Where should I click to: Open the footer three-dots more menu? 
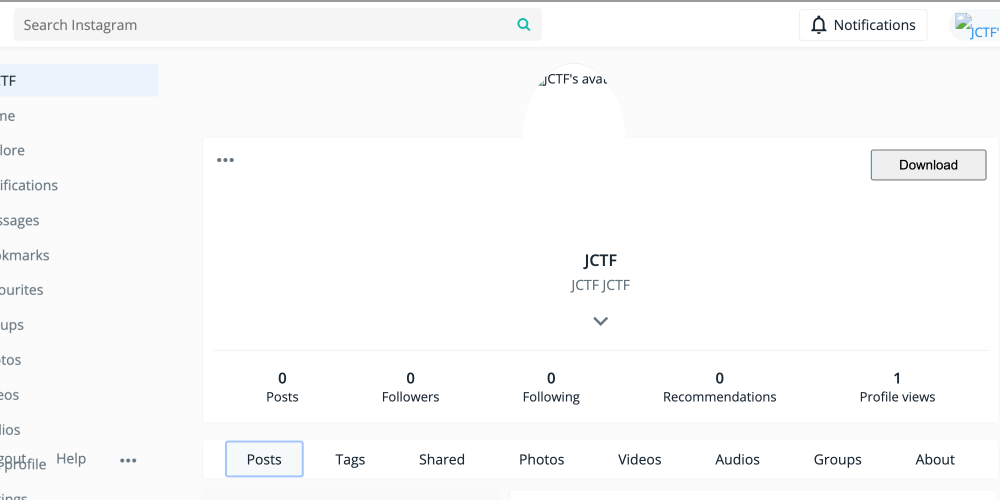pos(128,460)
